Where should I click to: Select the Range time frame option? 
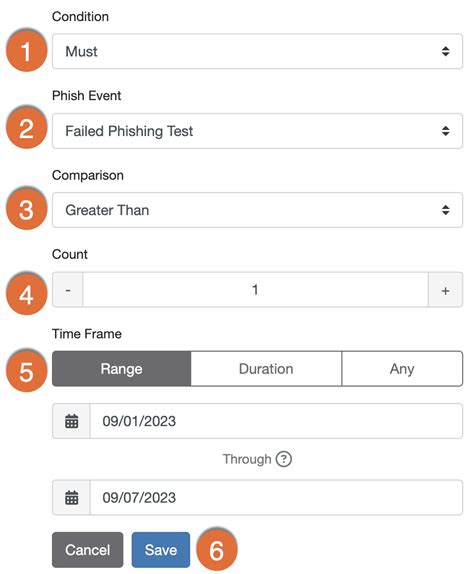point(122,369)
